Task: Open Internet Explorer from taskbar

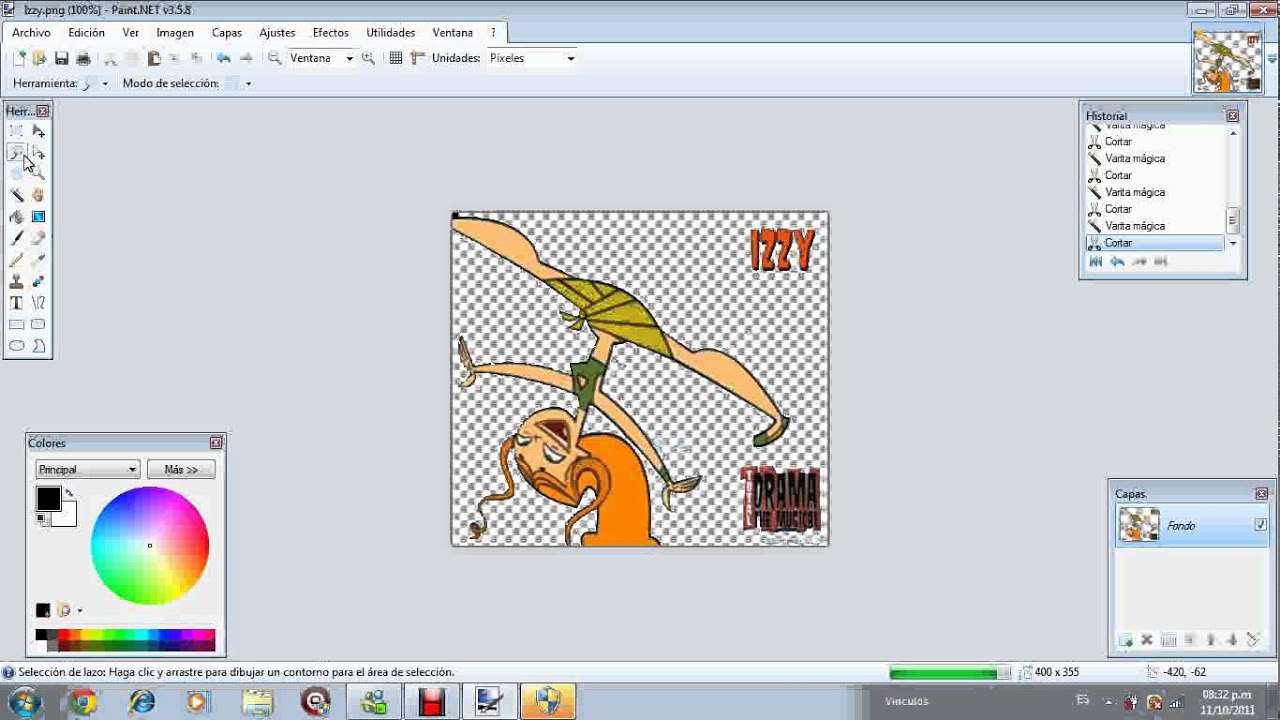Action: pyautogui.click(x=142, y=702)
